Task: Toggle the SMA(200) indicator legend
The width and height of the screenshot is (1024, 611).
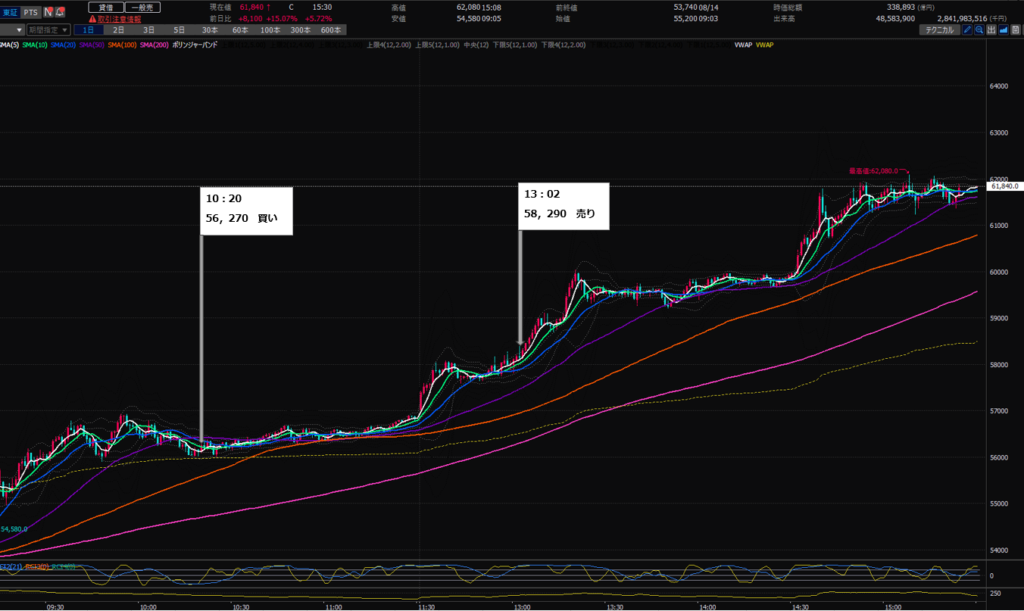Action: [x=154, y=45]
